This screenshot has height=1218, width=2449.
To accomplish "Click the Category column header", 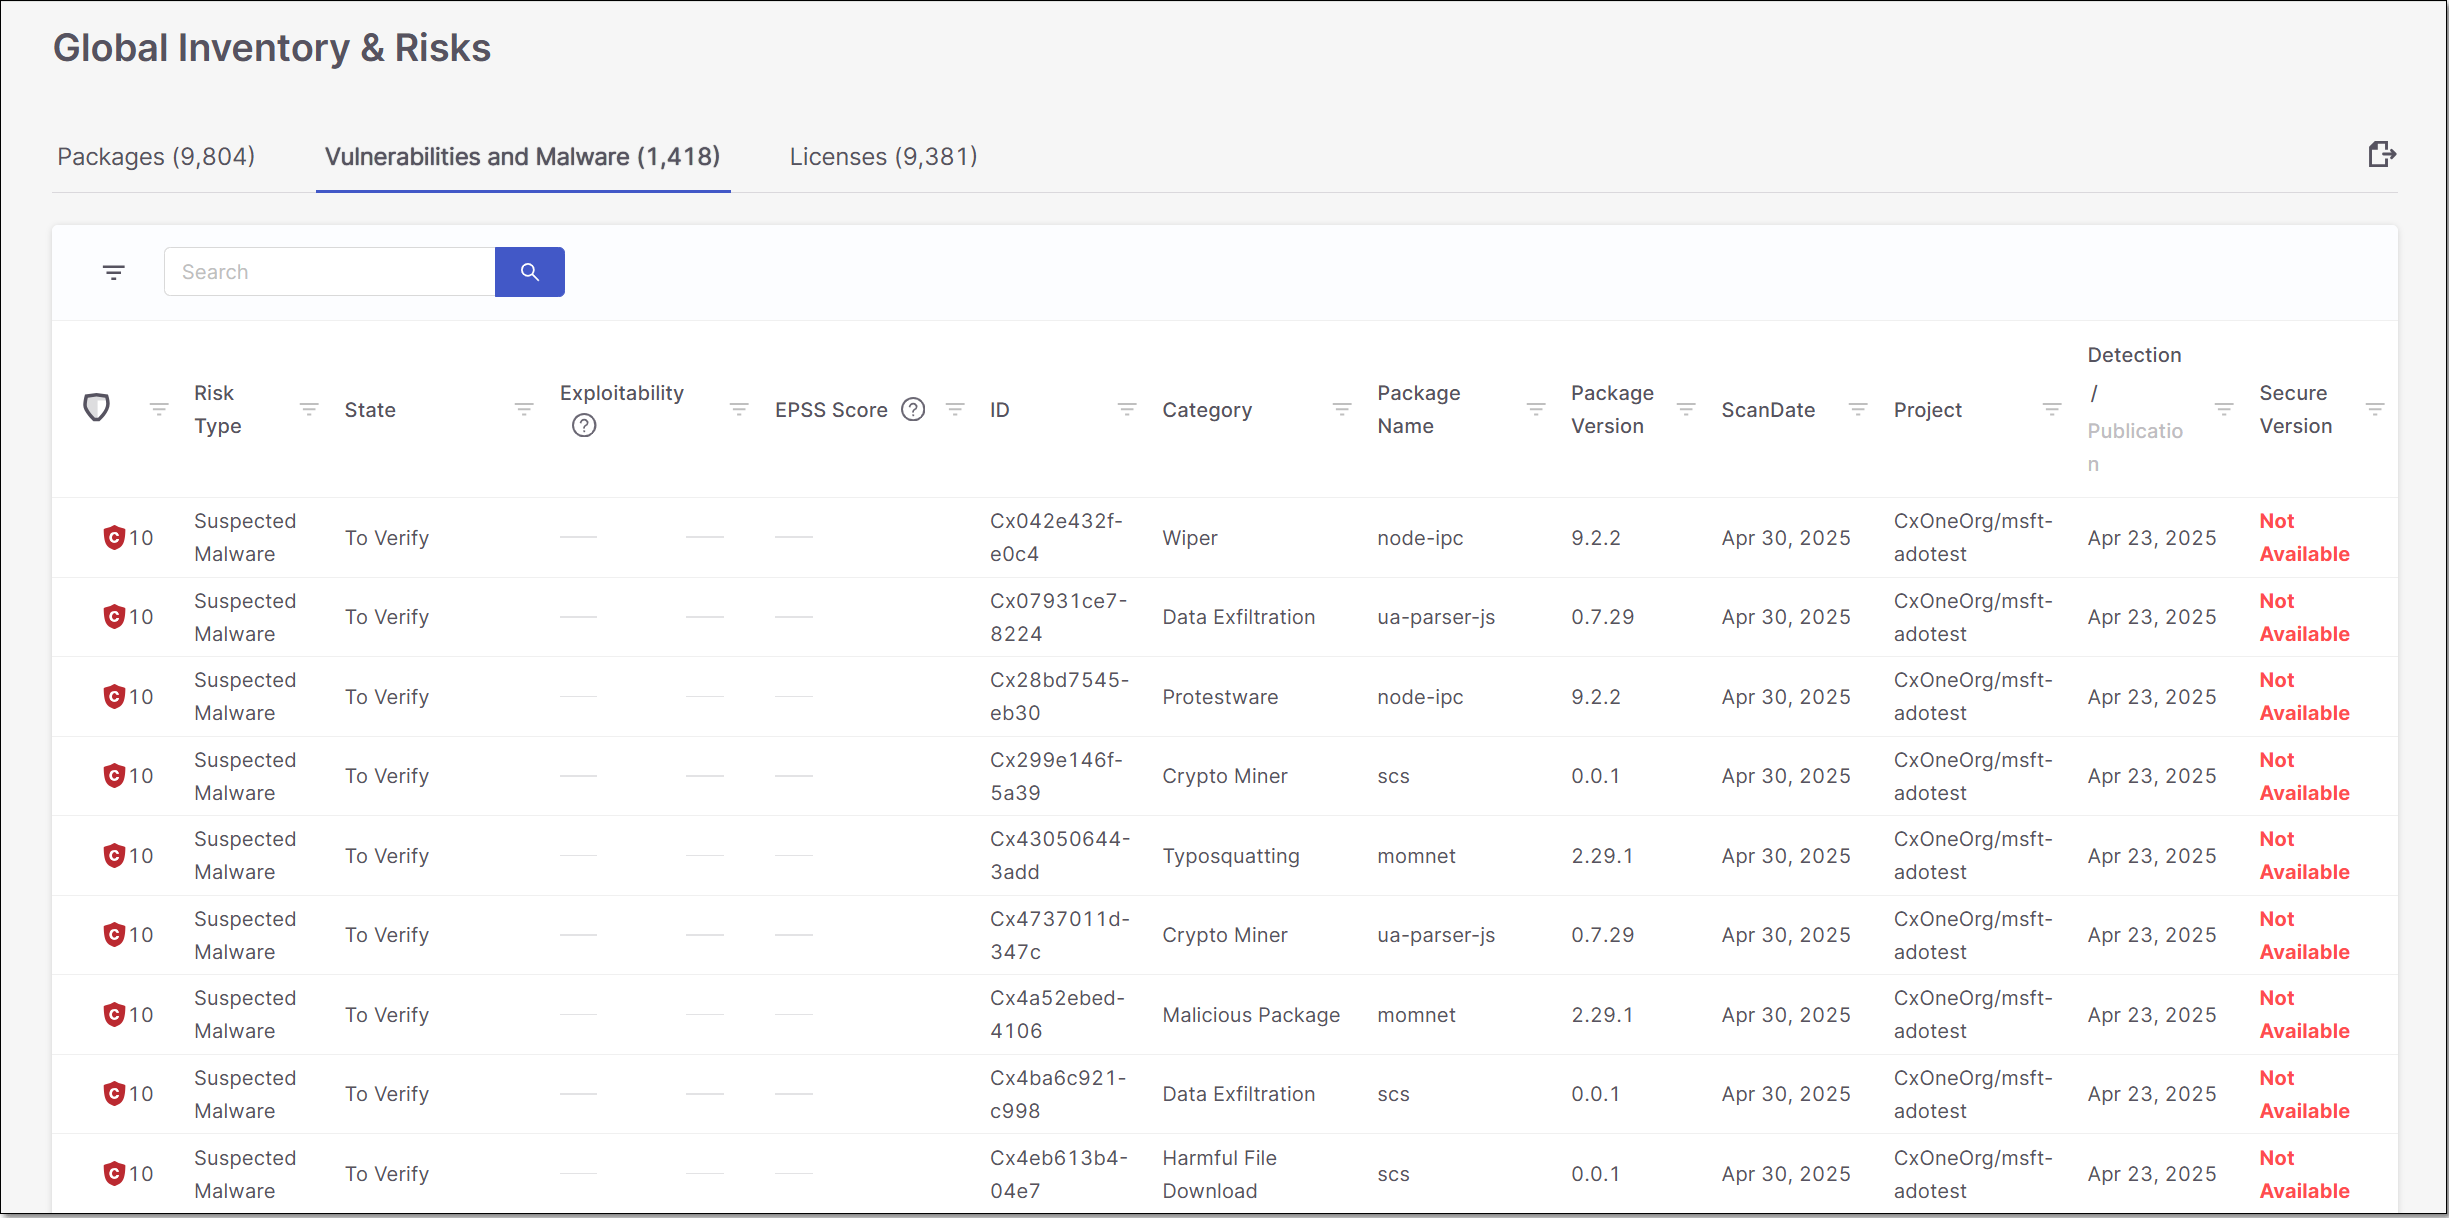I will (1207, 410).
